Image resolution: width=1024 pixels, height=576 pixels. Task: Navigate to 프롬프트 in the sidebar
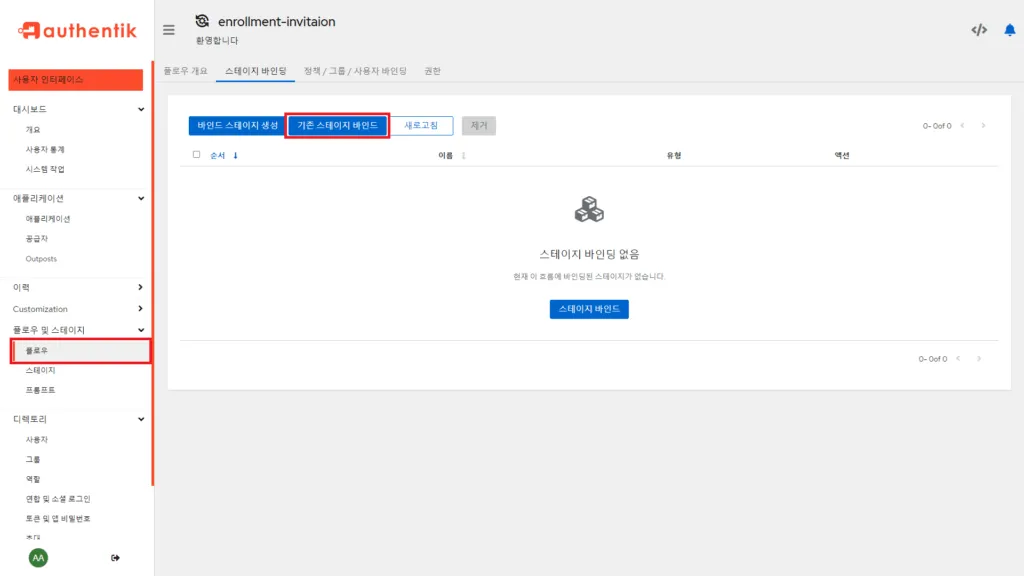tap(40, 390)
